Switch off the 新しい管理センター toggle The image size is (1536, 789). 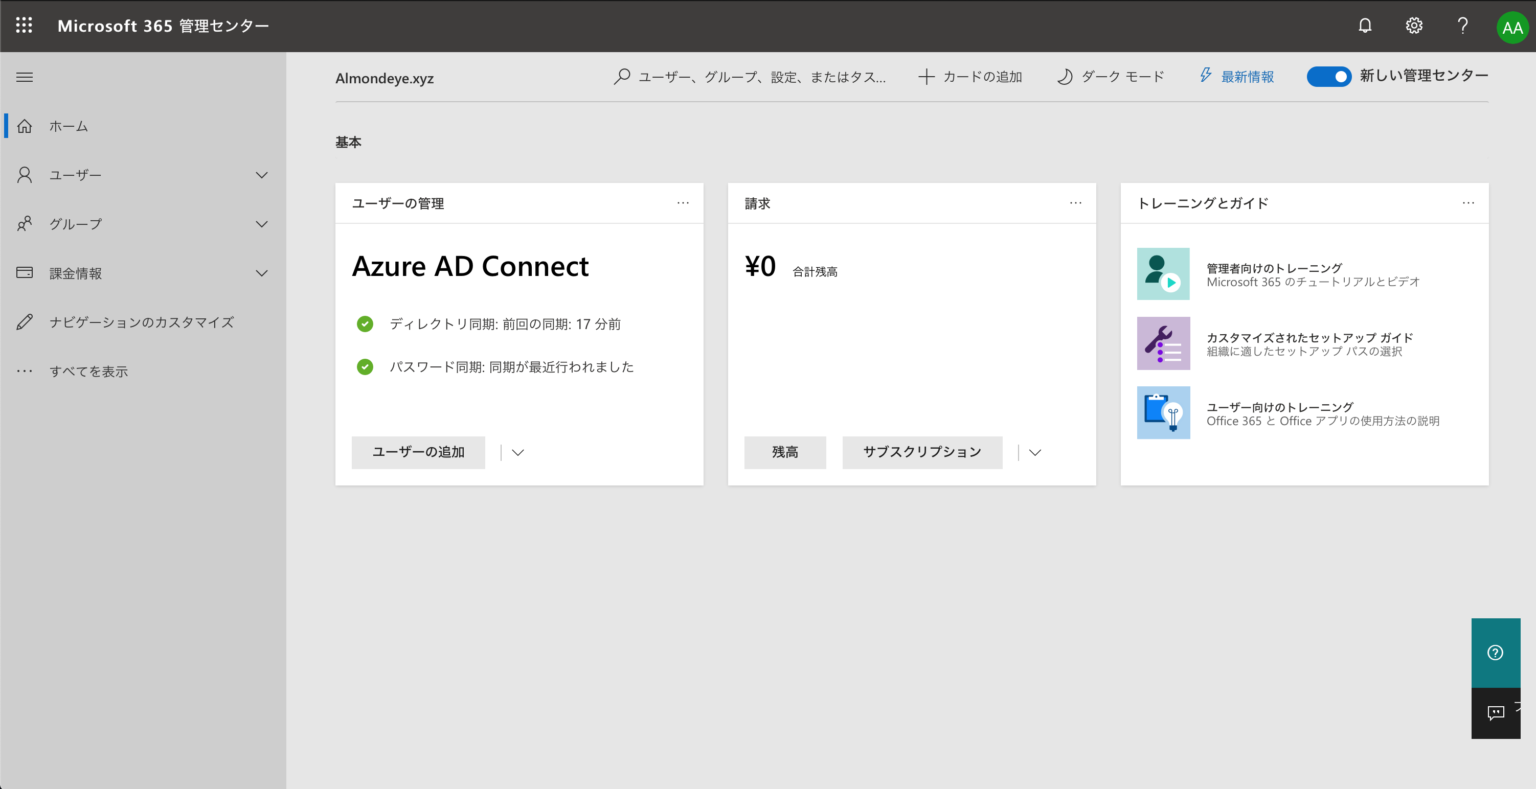(1328, 76)
